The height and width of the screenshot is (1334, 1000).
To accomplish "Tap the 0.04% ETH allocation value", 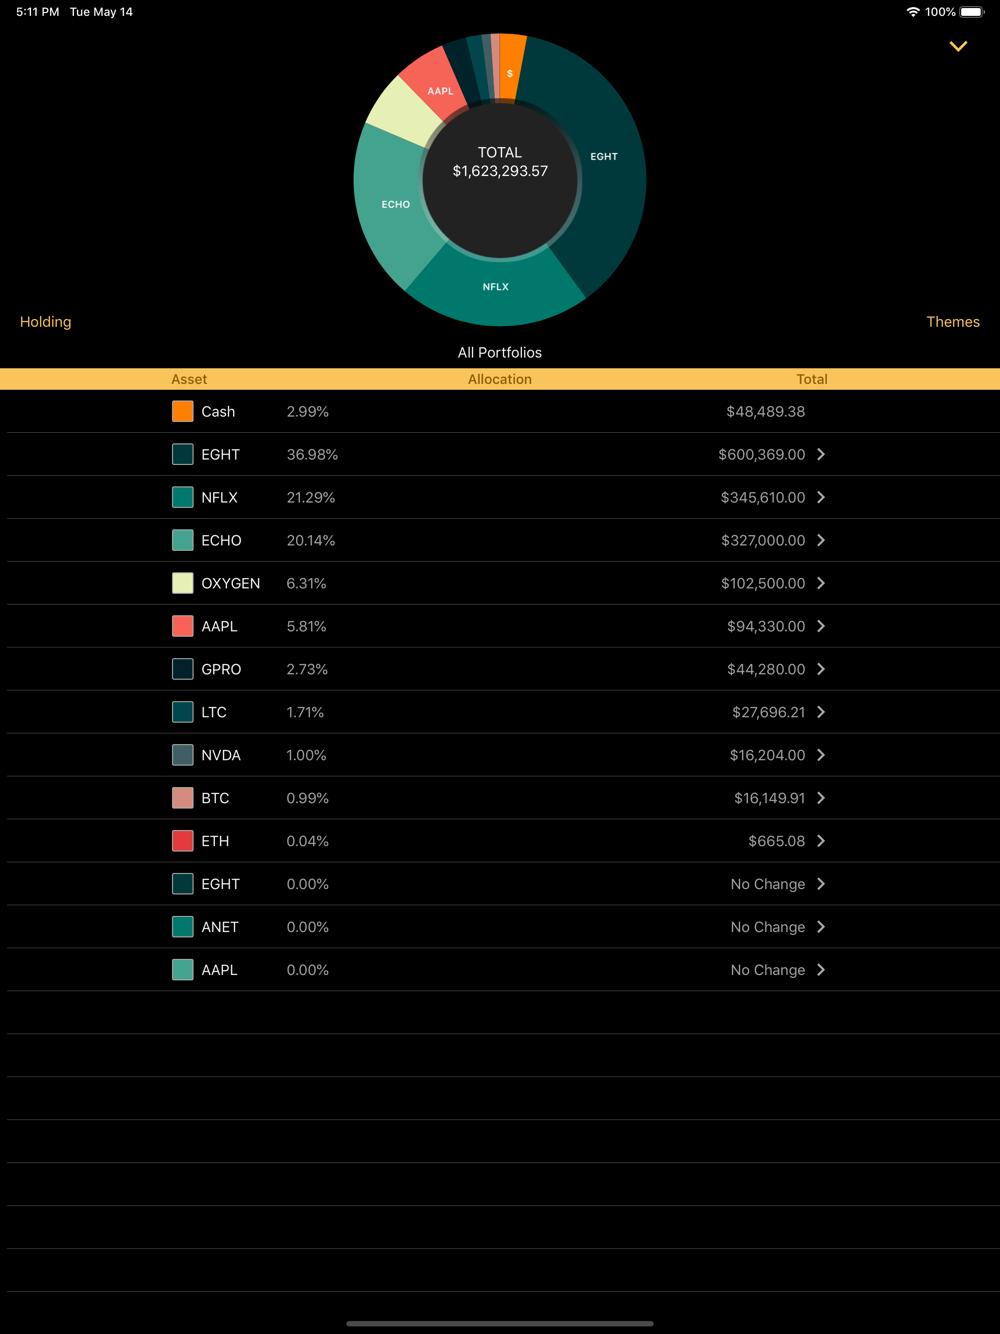I will point(308,841).
